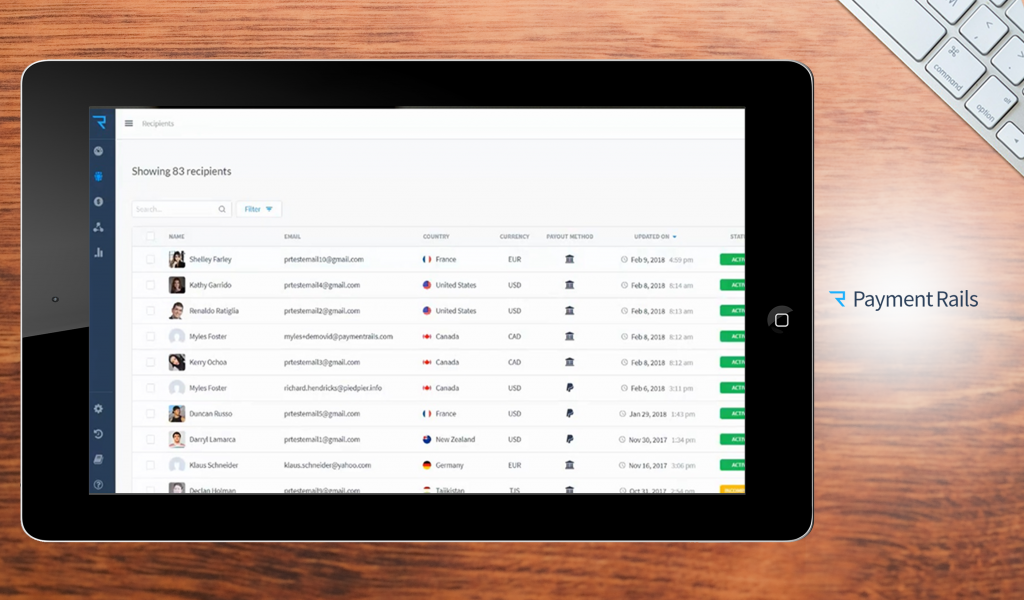
Task: Select the dashboard speedometer icon in sidebar
Action: pos(98,150)
